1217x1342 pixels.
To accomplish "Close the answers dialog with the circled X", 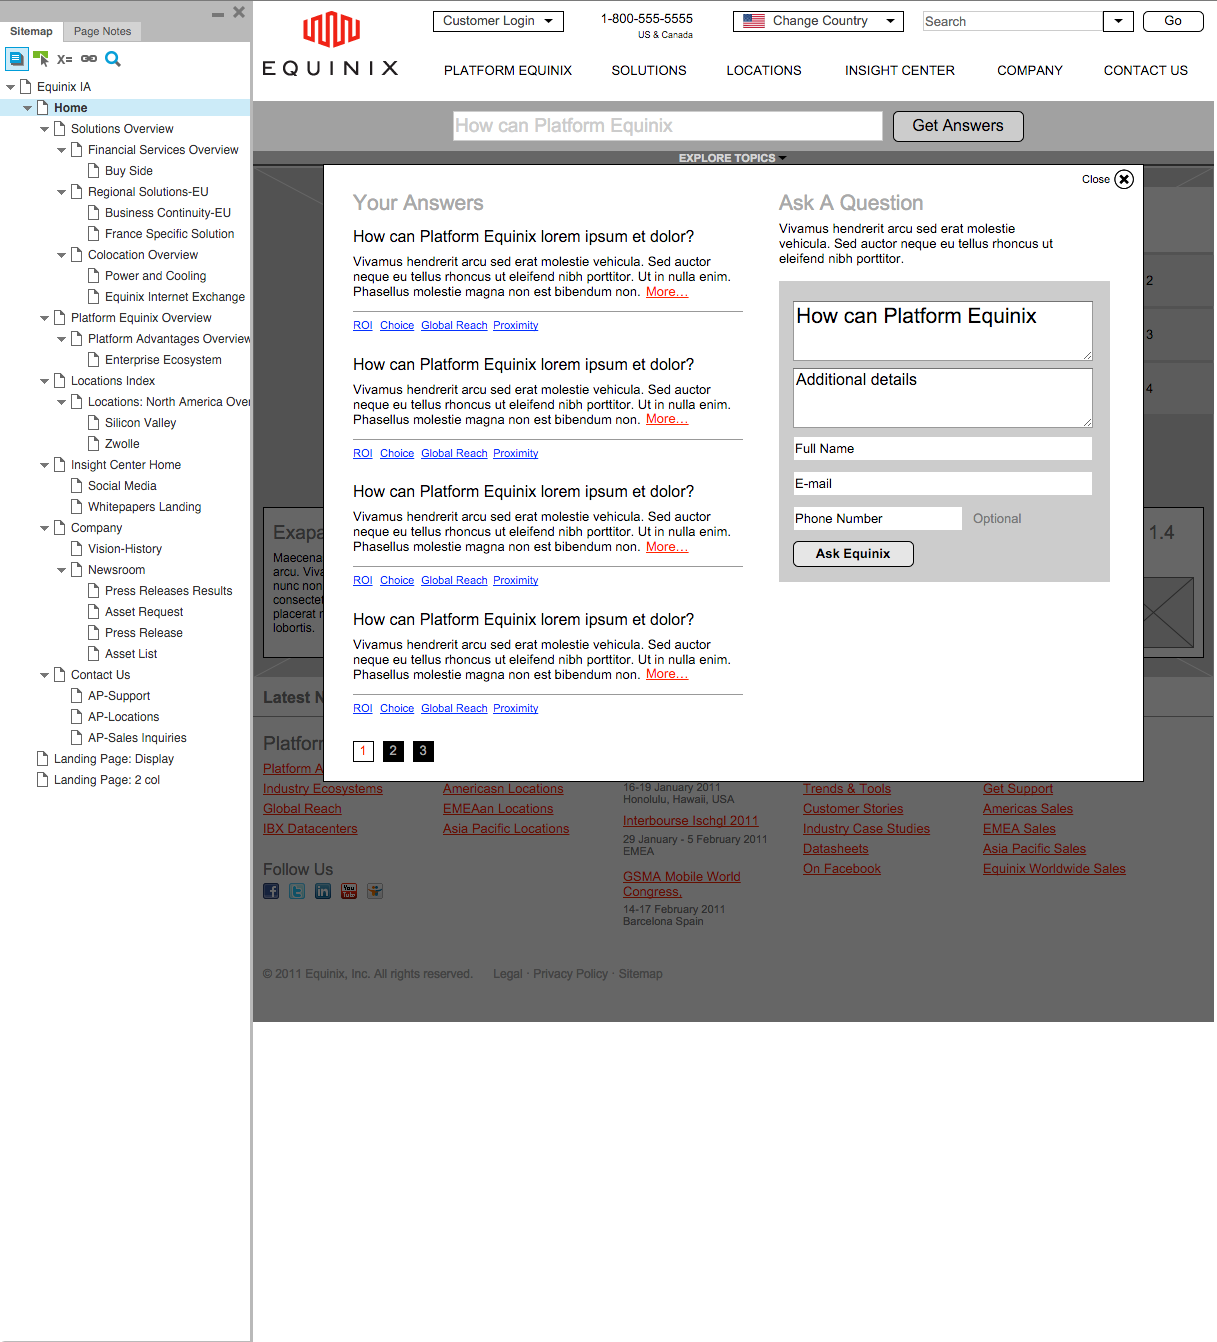I will coord(1124,179).
